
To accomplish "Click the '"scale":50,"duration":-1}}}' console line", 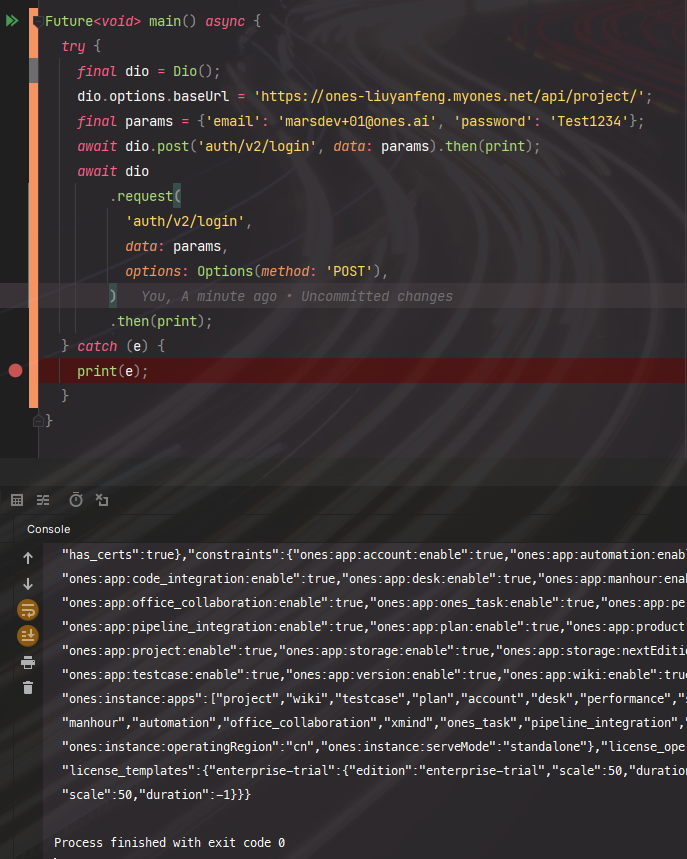I will 156,795.
